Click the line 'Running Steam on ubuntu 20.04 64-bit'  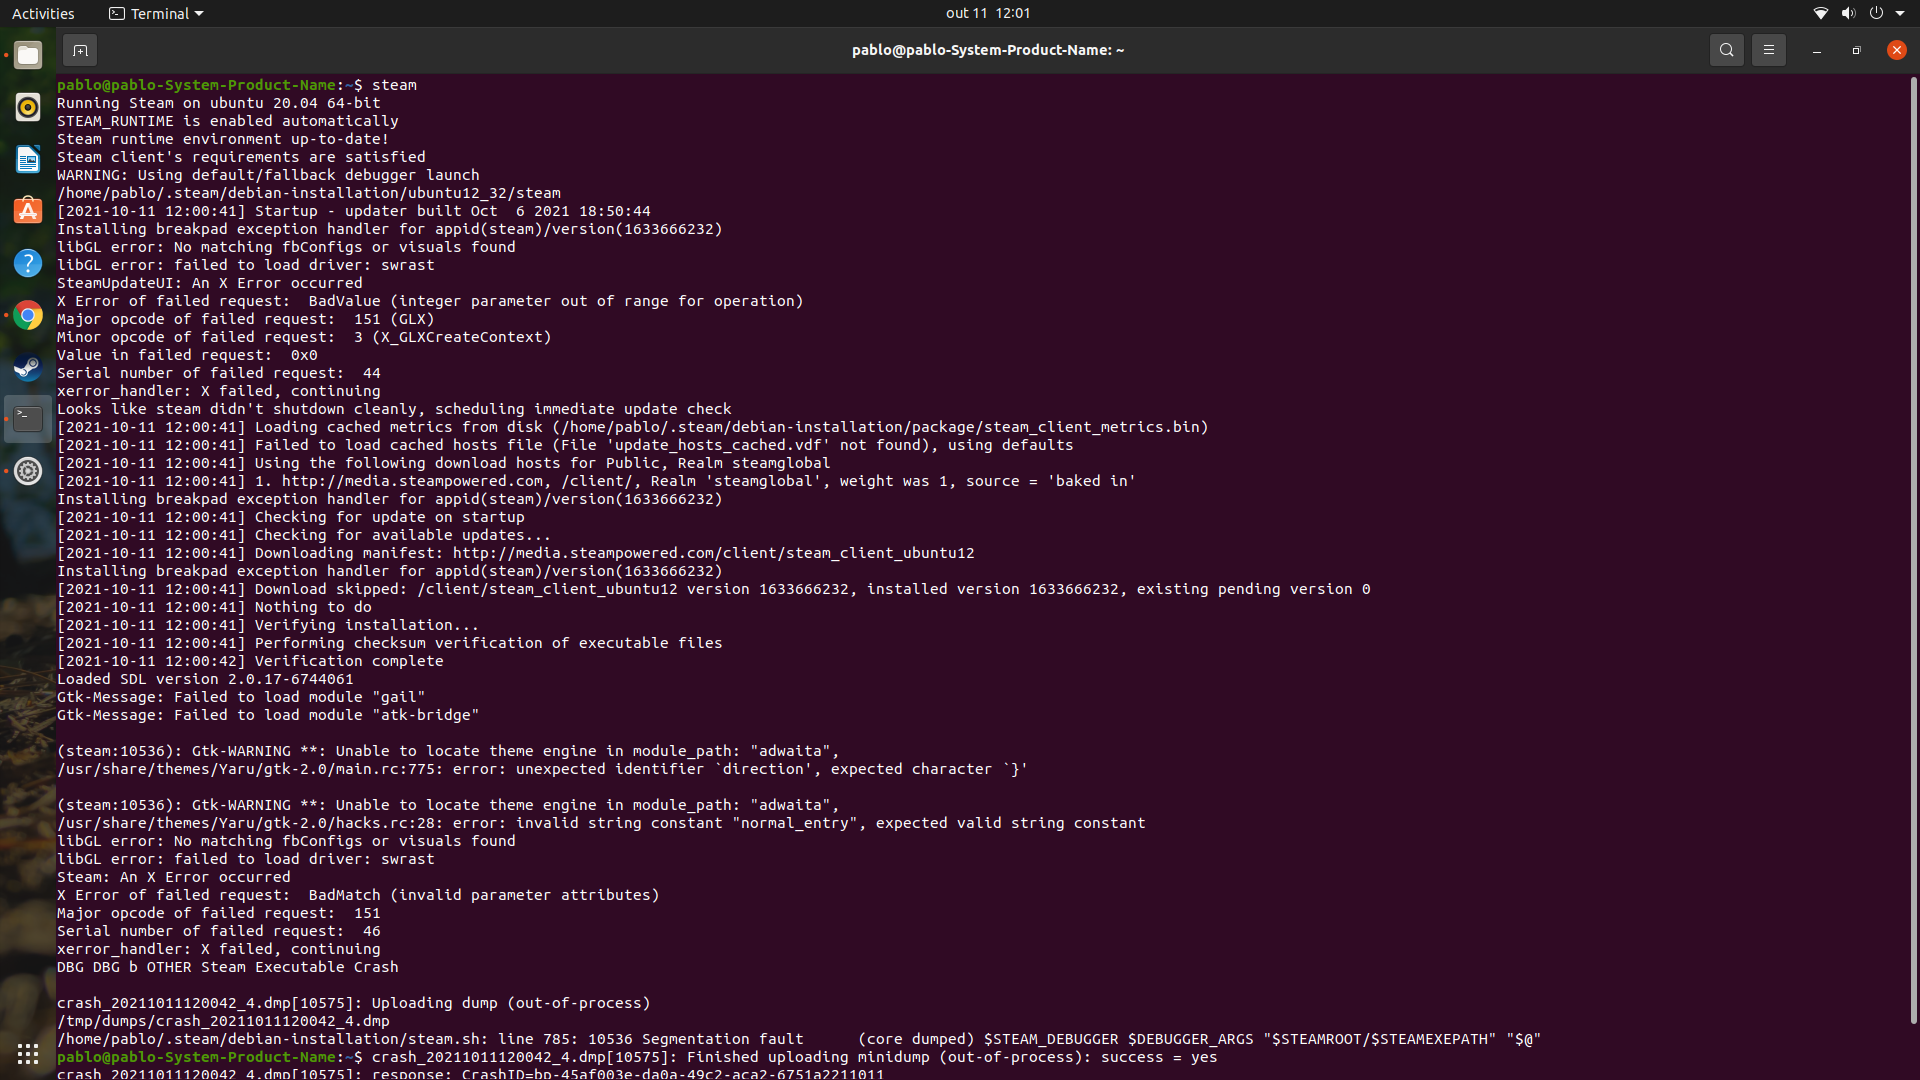(219, 103)
